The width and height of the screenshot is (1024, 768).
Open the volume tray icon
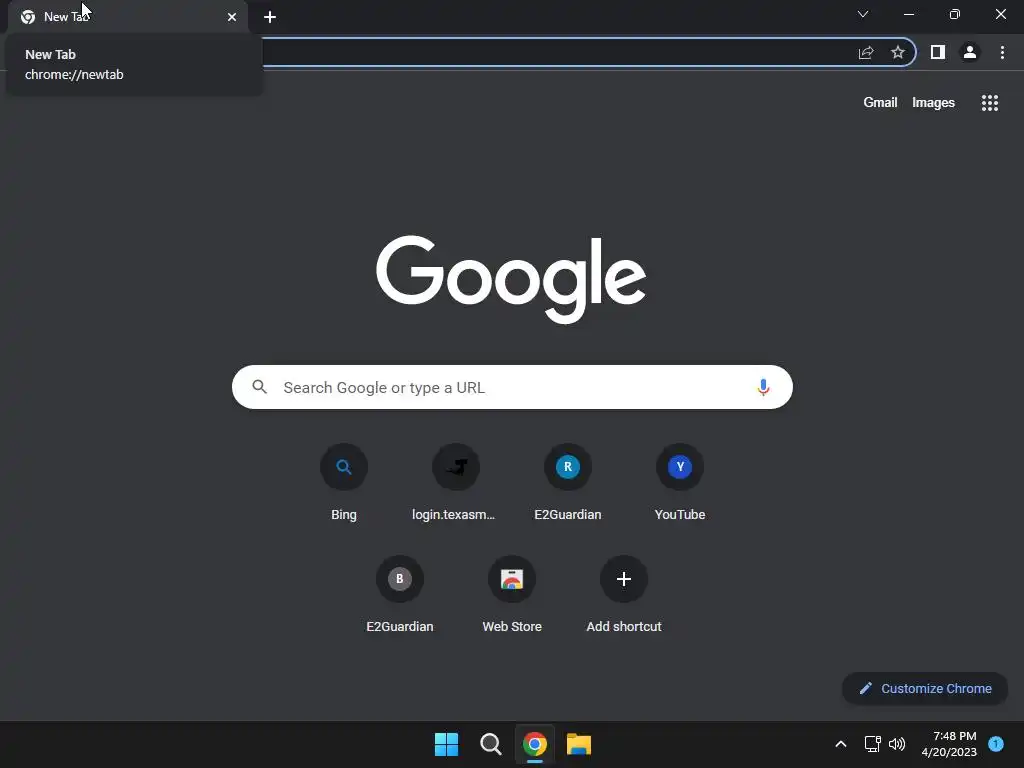897,744
